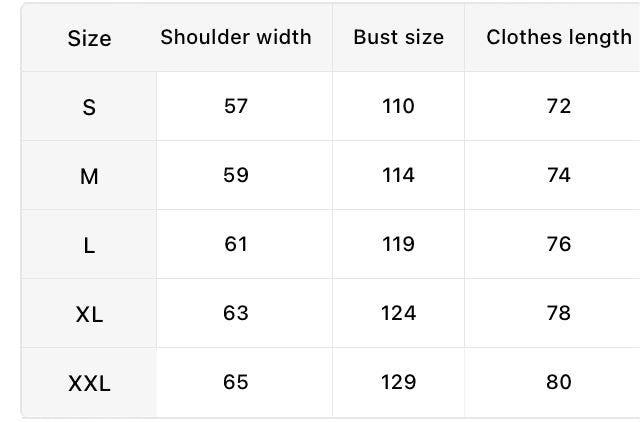Click the Size column header
Viewport: 640px width, 422px height.
[x=89, y=38]
